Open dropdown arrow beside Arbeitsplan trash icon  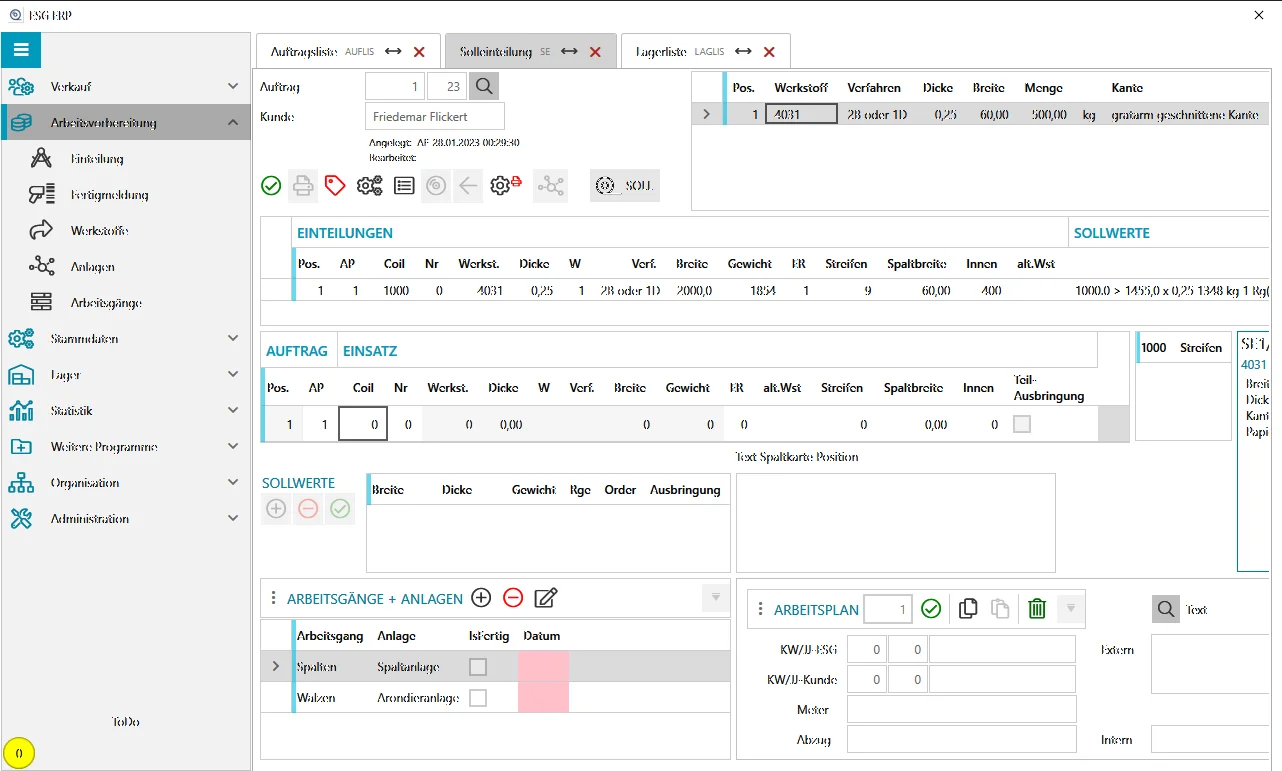tap(1070, 609)
